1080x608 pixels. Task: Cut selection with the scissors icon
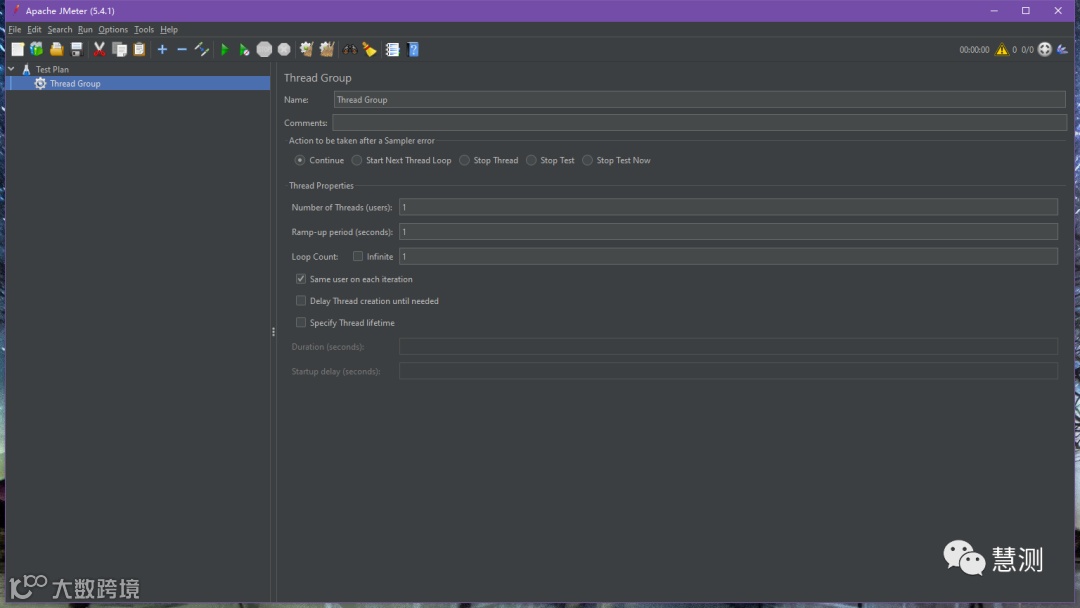coord(99,49)
